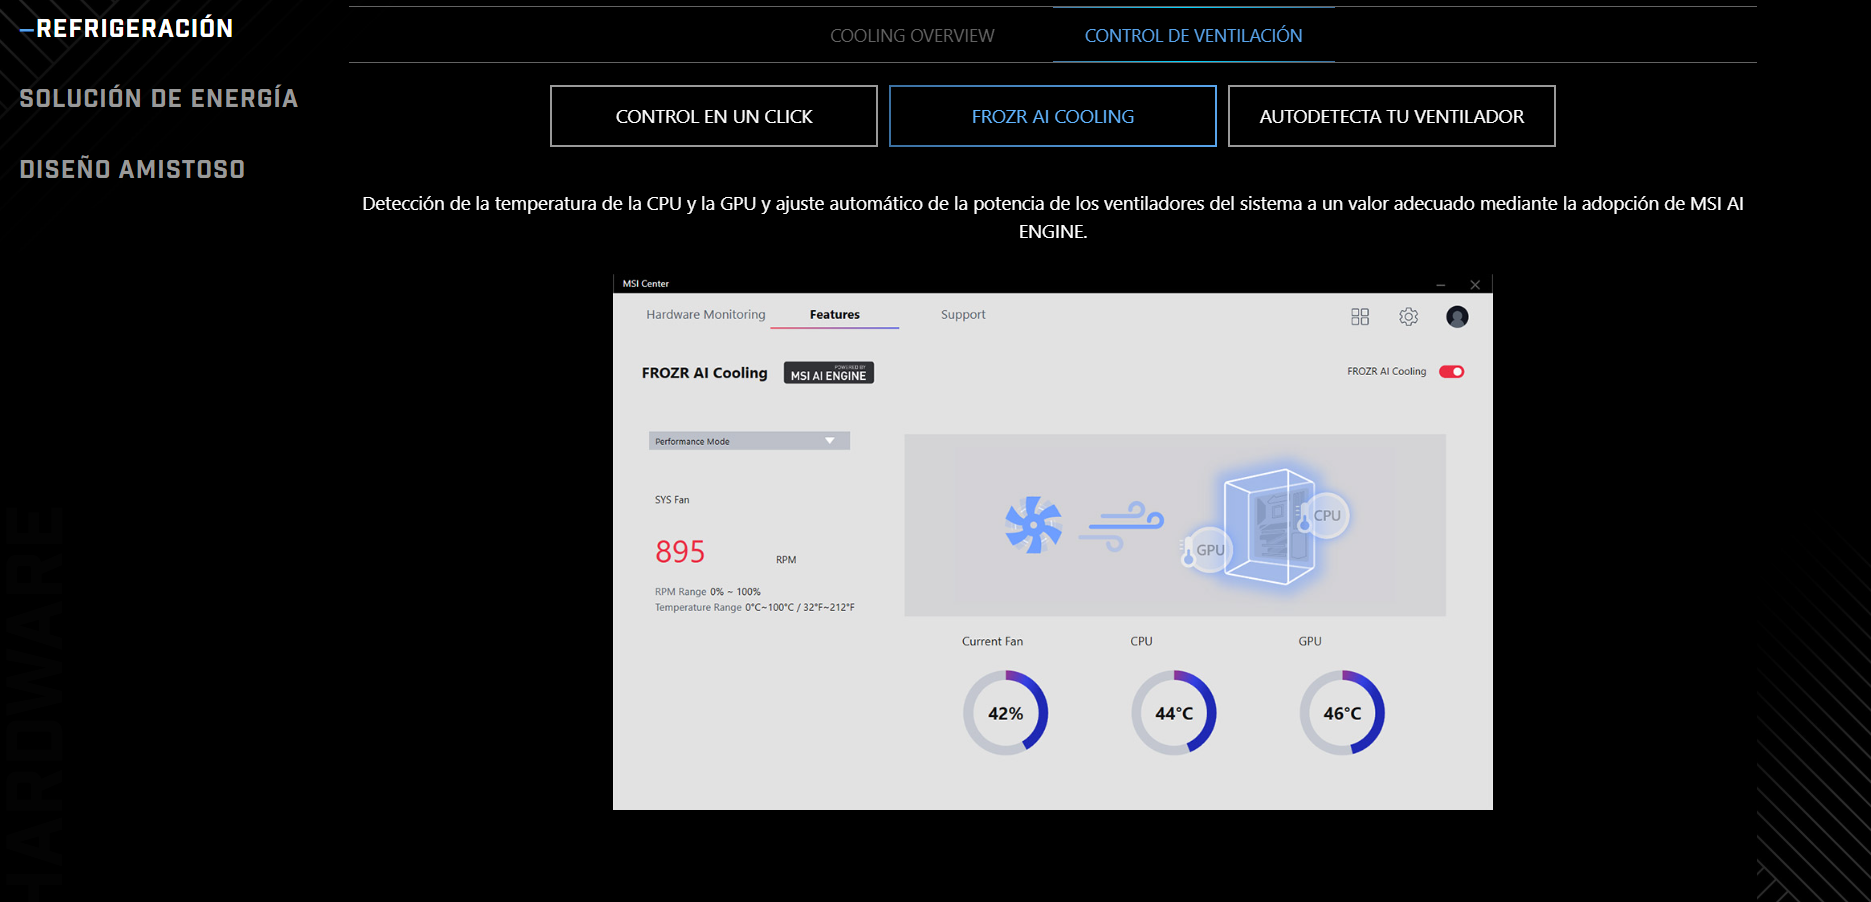Click the Control en un Click button
Viewport: 1871px width, 902px height.
tap(714, 116)
